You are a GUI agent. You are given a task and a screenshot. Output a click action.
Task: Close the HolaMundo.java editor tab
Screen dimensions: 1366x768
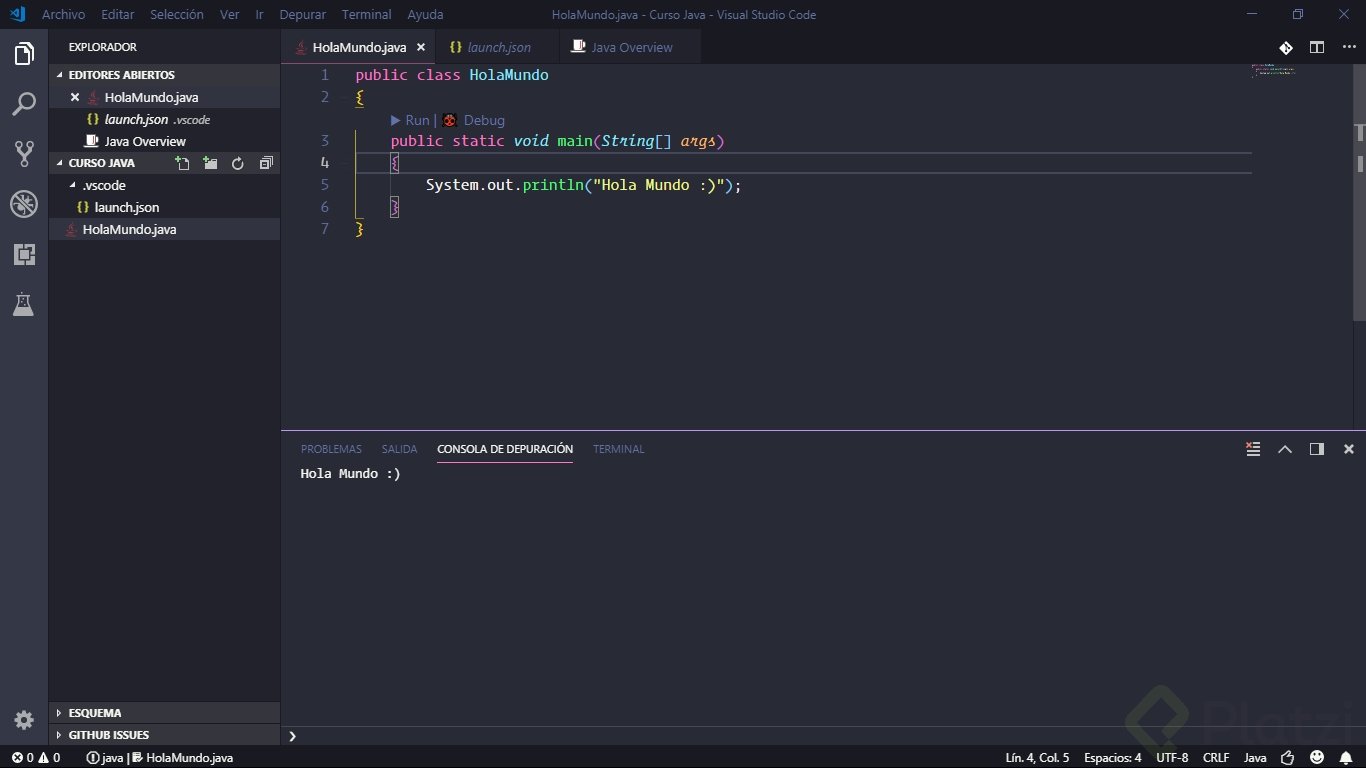point(421,47)
